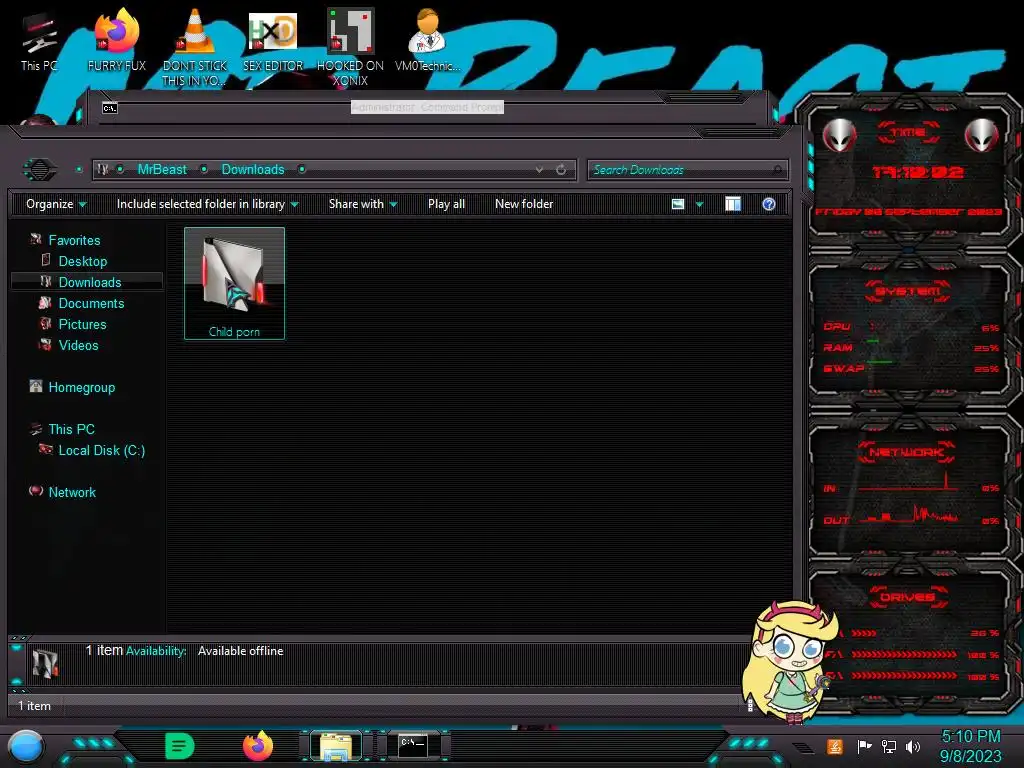Viewport: 1024px width, 768px height.
Task: Open the VM0Technic desktop shortcut
Action: click(x=427, y=40)
